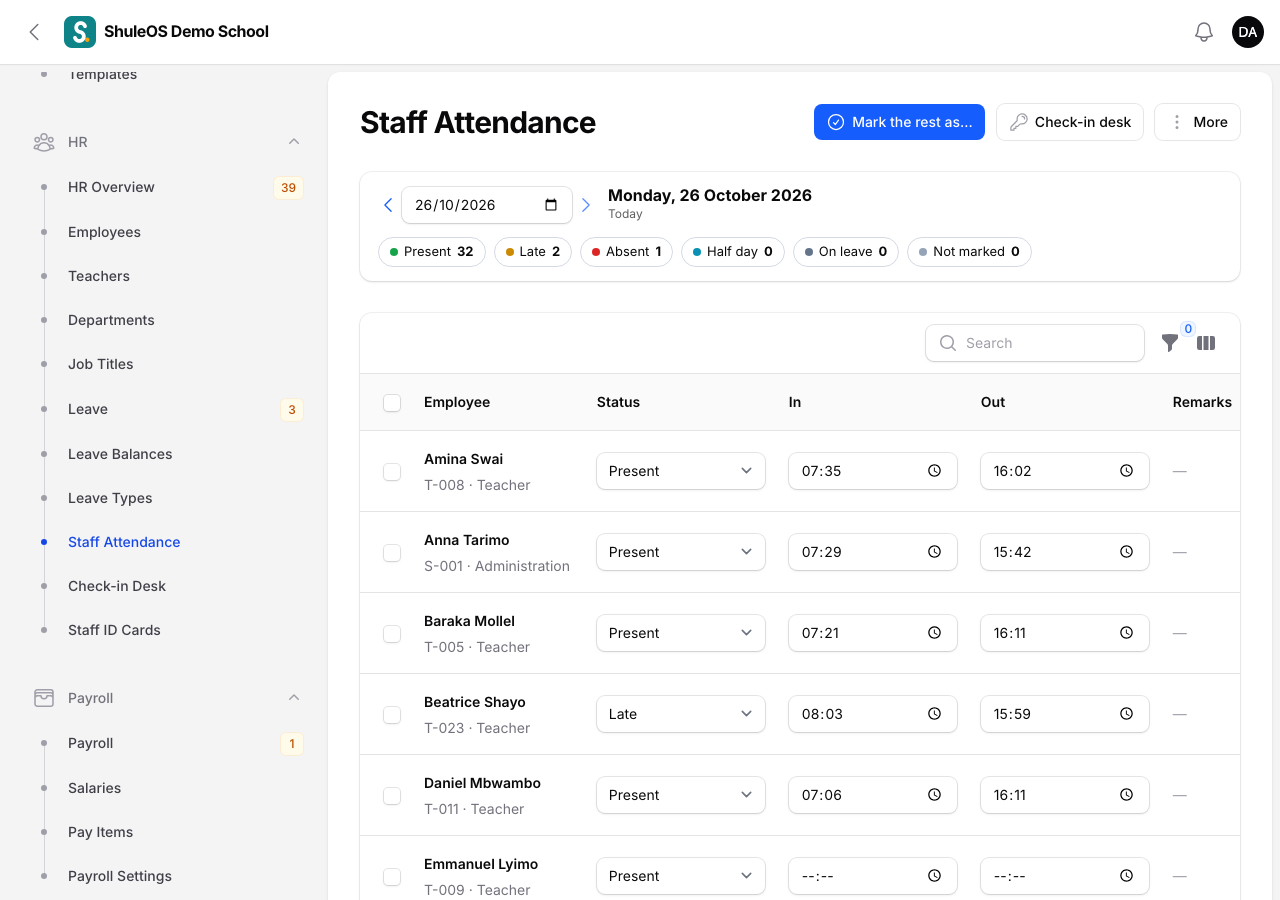Open Salaries in the sidebar
1280x900 pixels.
pyautogui.click(x=94, y=788)
